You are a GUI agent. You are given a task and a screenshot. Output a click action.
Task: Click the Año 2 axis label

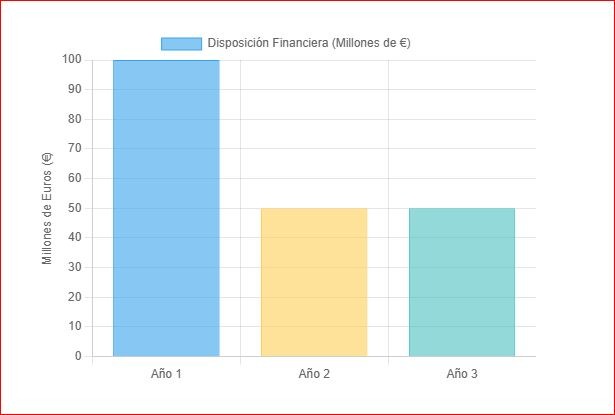click(x=314, y=374)
